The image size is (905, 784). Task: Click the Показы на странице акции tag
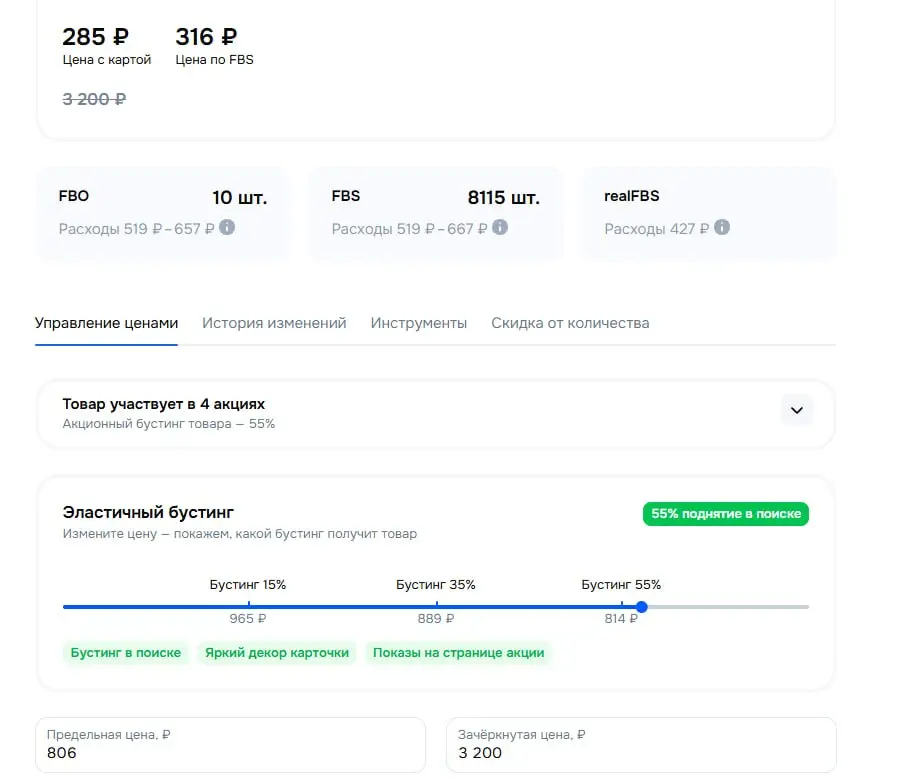pos(458,653)
